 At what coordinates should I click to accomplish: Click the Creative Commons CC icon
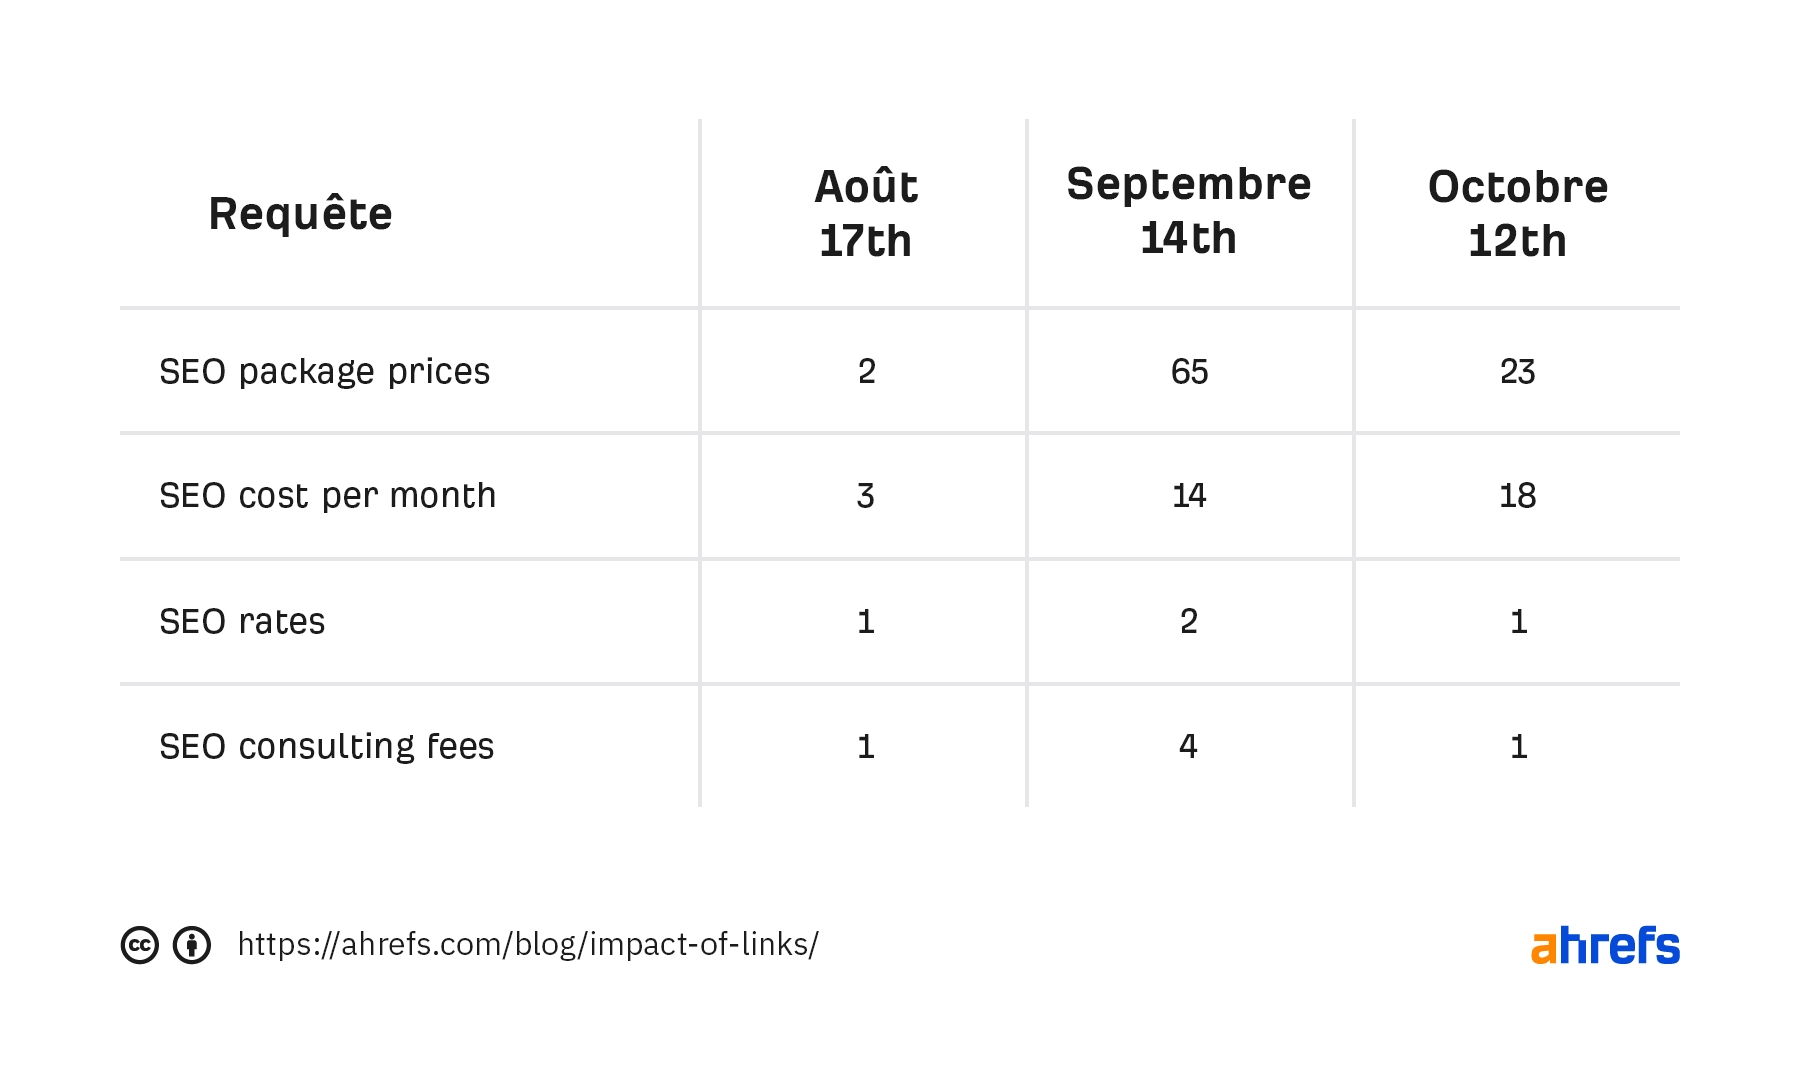pos(140,945)
